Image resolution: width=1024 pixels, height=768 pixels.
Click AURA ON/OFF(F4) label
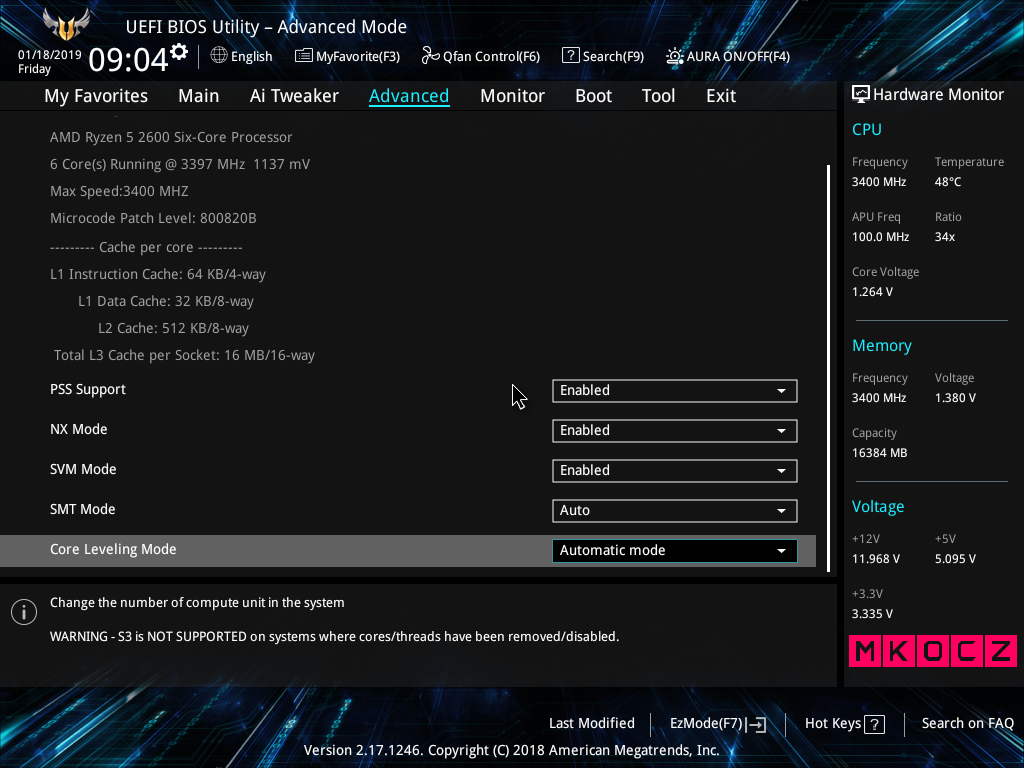[x=738, y=56]
